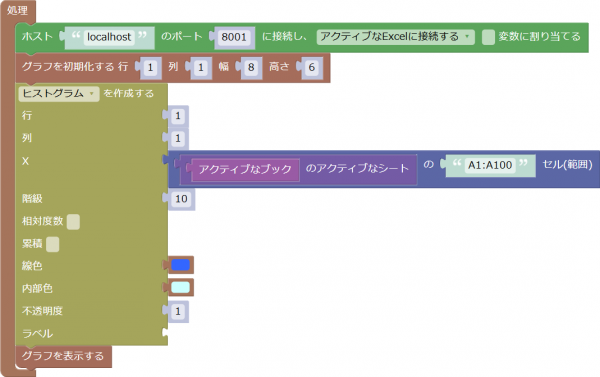Image resolution: width=600 pixels, height=377 pixels.
Task: Edit グラフを初期化する 列 value 1
Action: [x=201, y=68]
